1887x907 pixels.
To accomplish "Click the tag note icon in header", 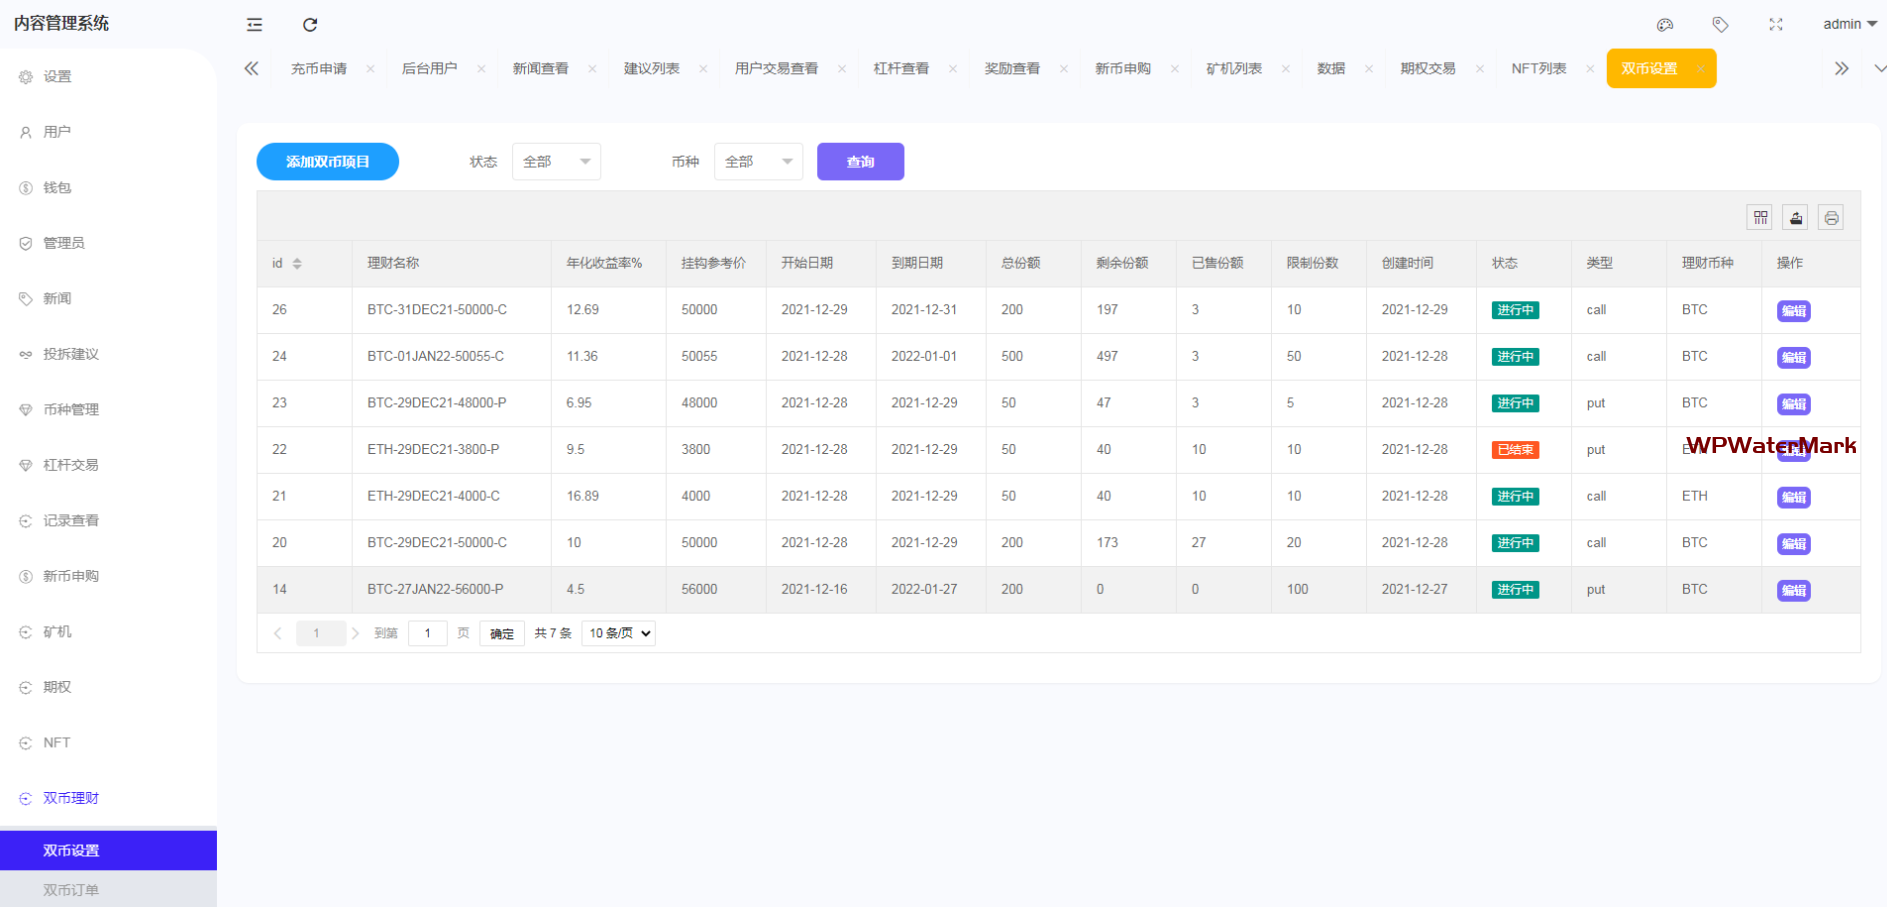I will pyautogui.click(x=1720, y=25).
